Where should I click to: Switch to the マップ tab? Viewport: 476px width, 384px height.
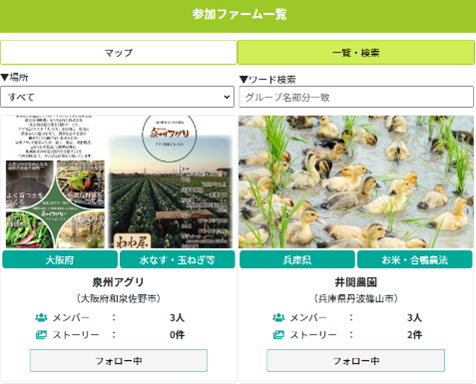[118, 53]
